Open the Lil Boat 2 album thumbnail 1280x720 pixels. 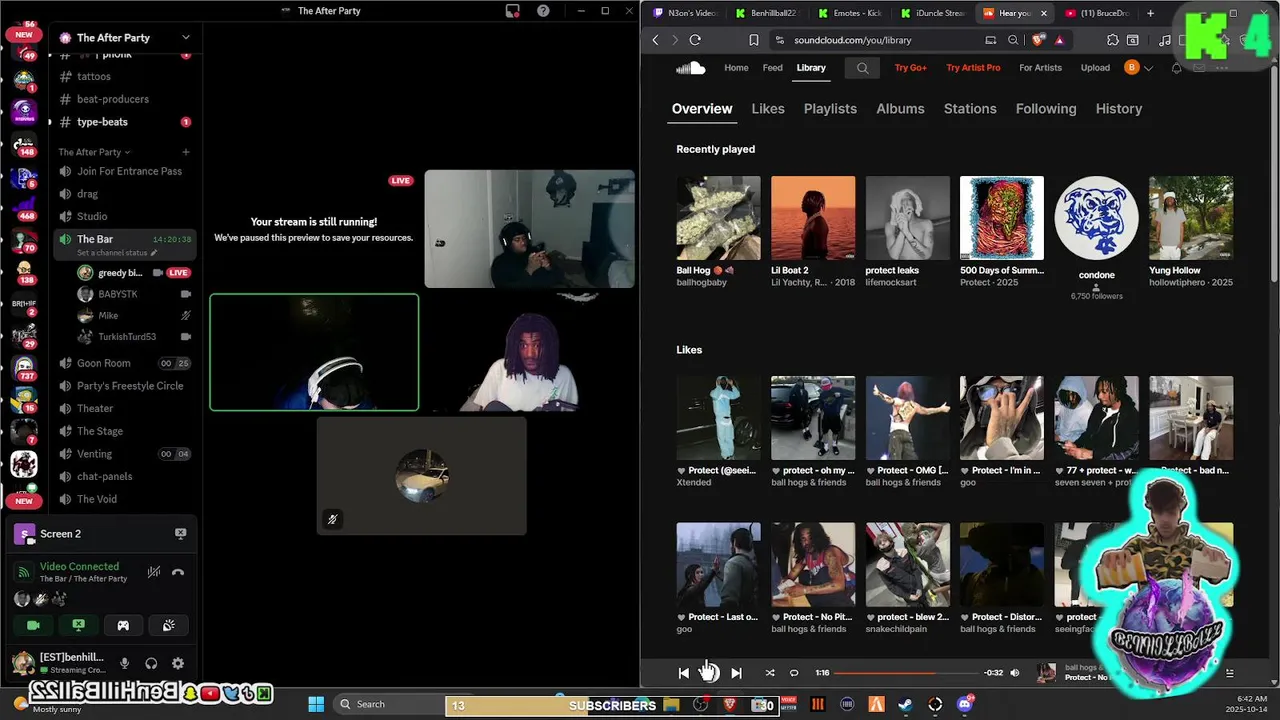click(813, 218)
